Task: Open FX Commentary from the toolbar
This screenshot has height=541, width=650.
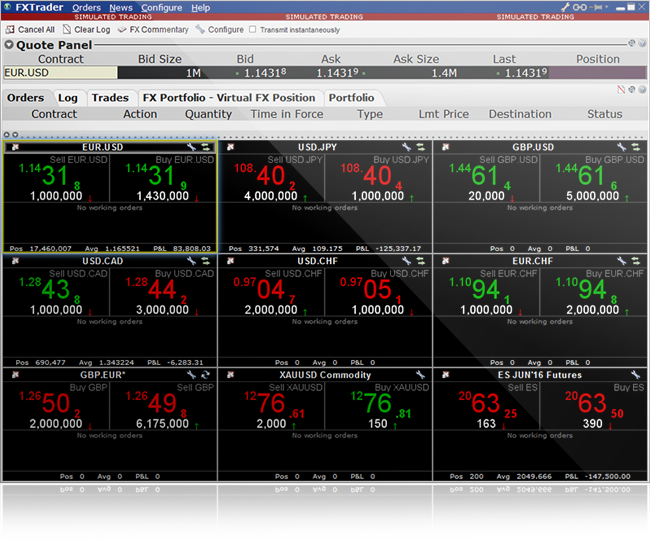Action: (x=122, y=30)
